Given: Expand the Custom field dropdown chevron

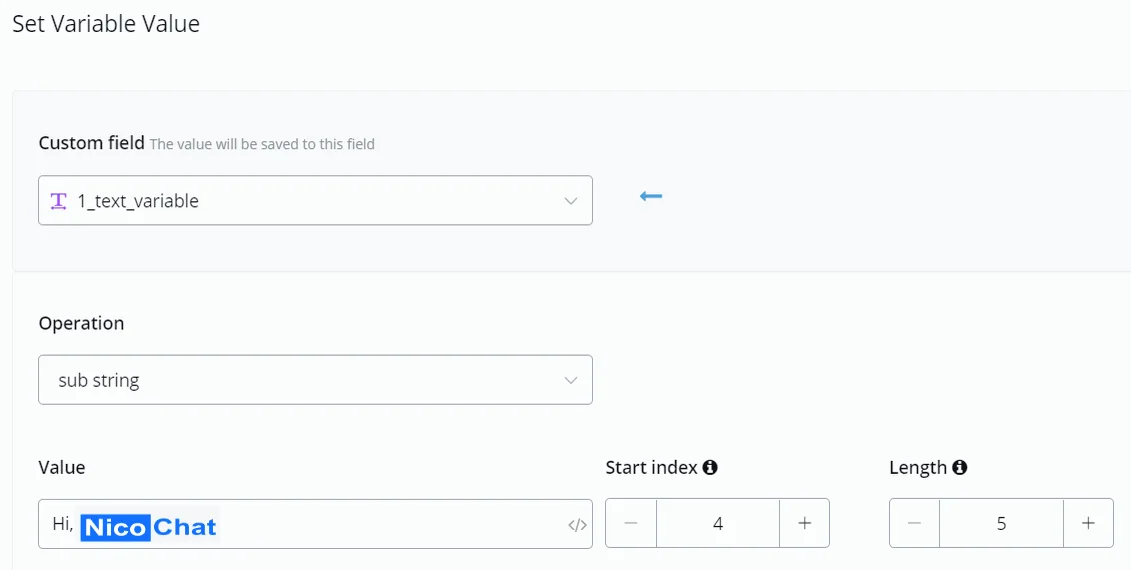Looking at the screenshot, I should (571, 201).
